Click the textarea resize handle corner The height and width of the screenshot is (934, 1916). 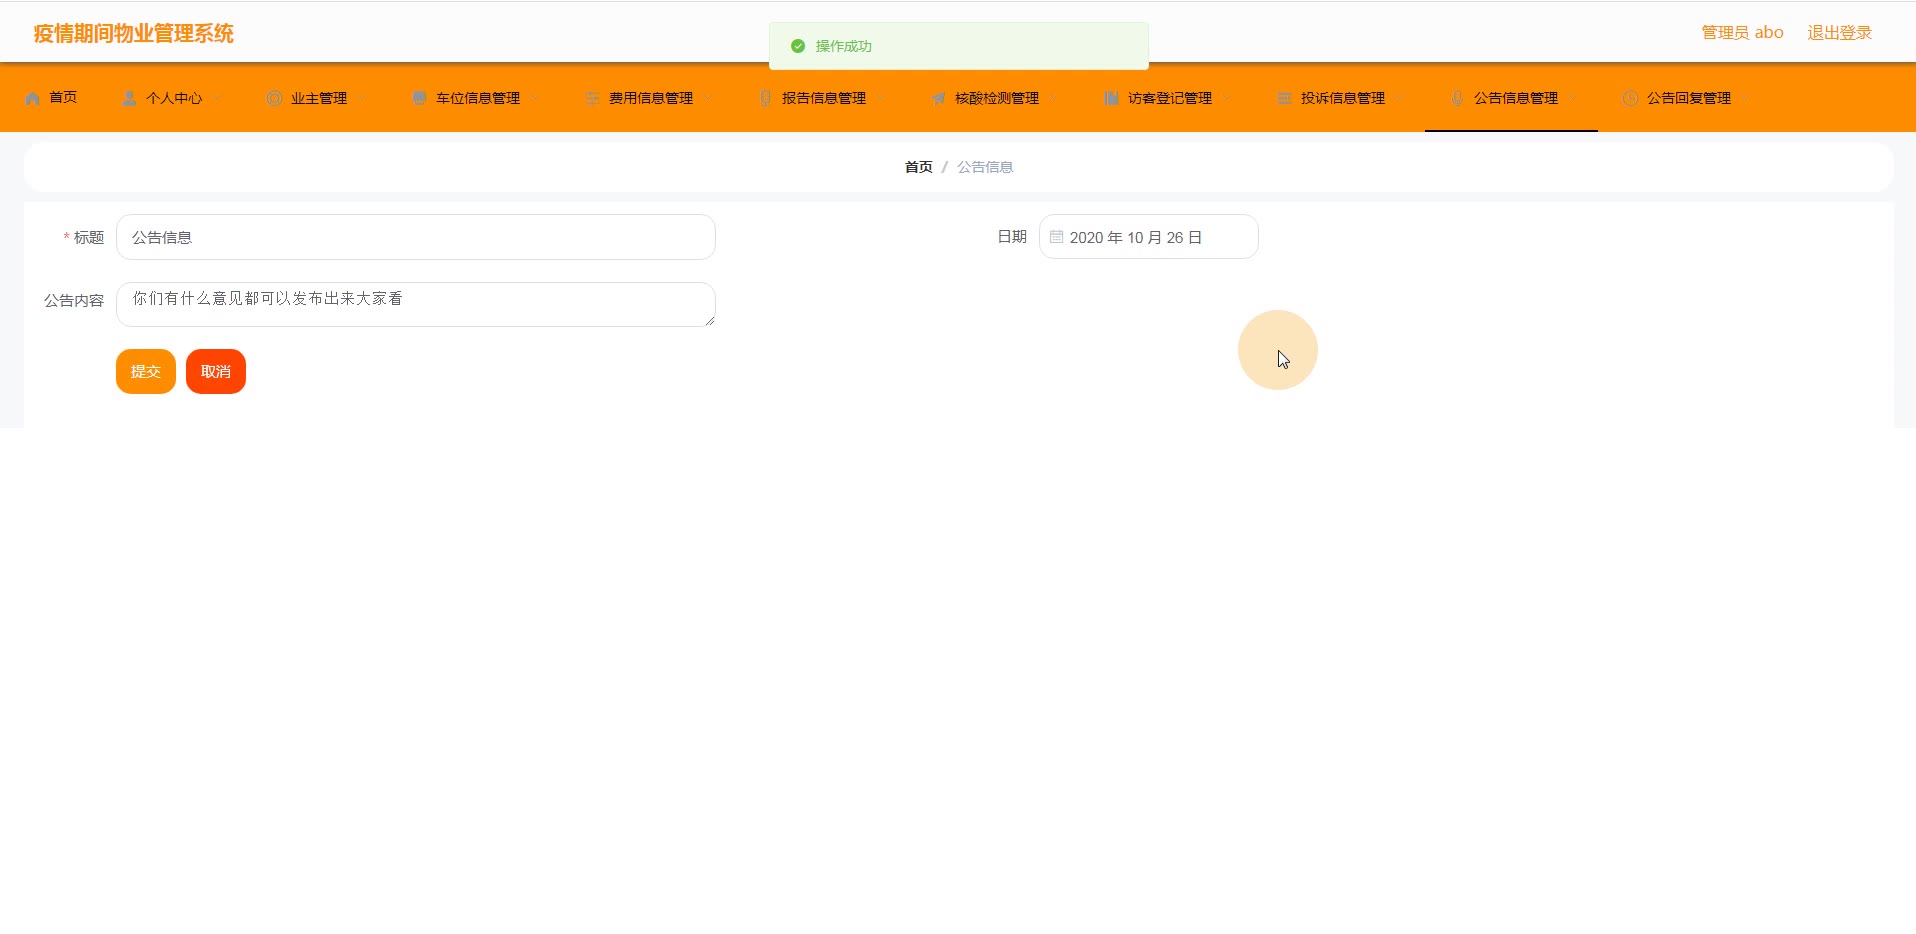[710, 320]
